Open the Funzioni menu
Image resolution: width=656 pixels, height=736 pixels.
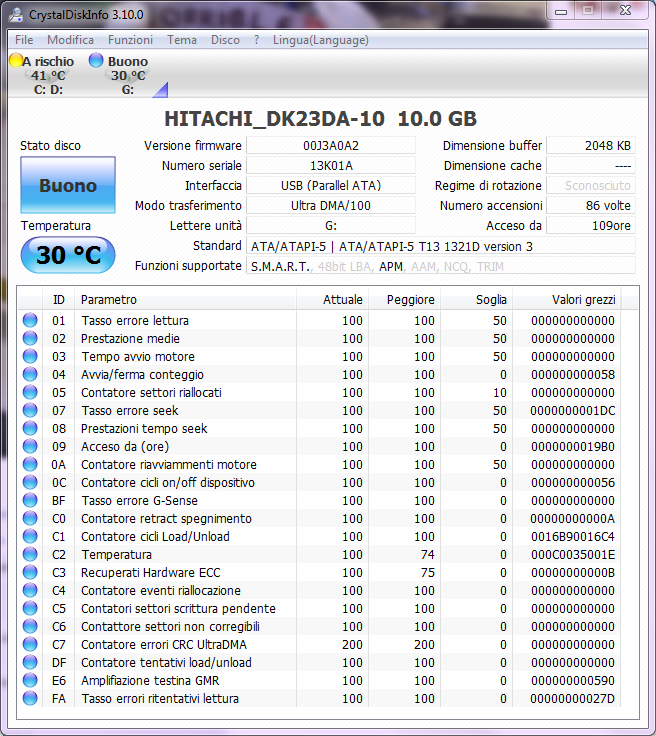point(130,40)
